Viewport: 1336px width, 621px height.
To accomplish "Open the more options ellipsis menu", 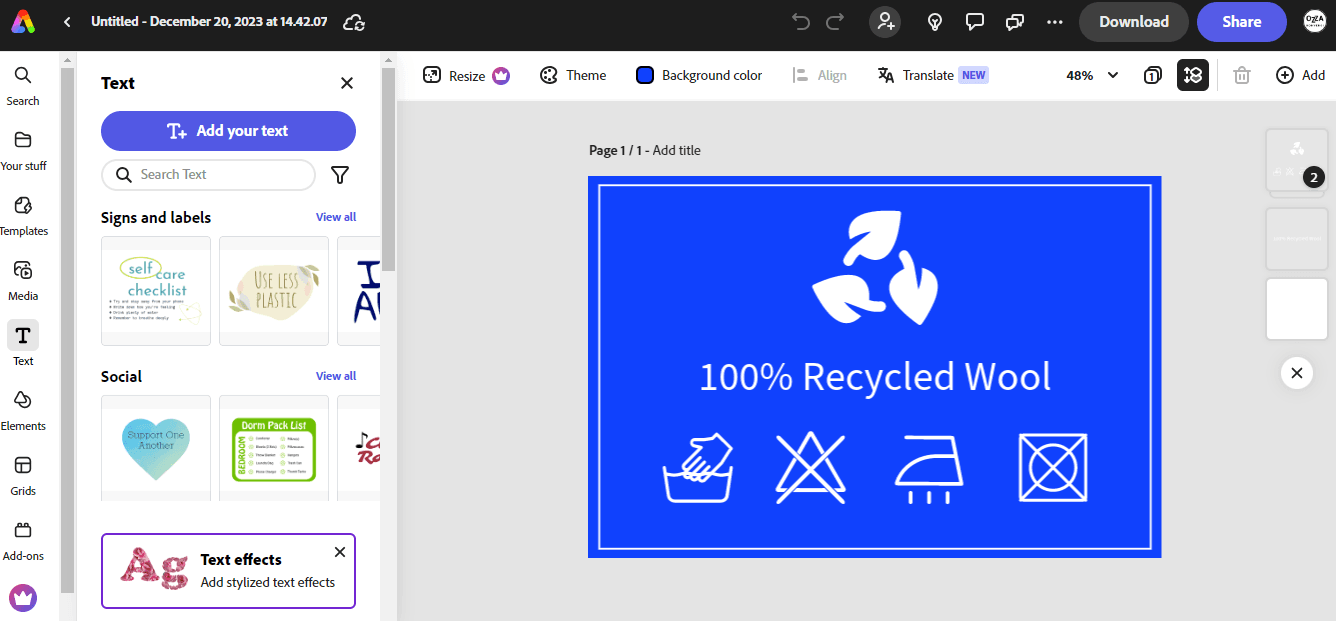I will [x=1054, y=22].
